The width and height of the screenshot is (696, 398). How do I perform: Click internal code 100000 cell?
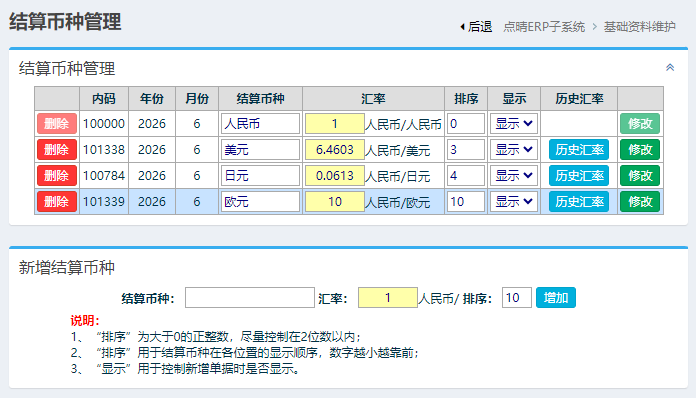[x=104, y=123]
